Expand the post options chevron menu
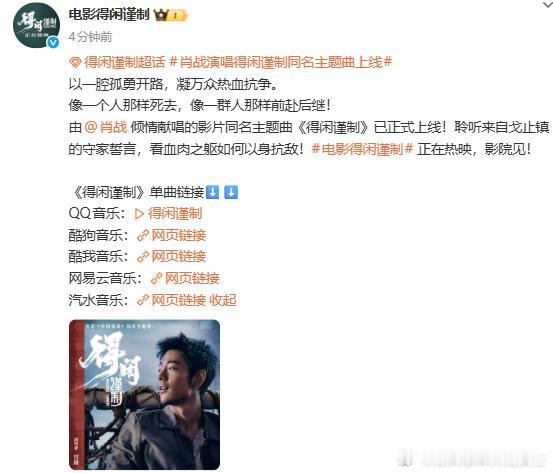 pos(547,4)
